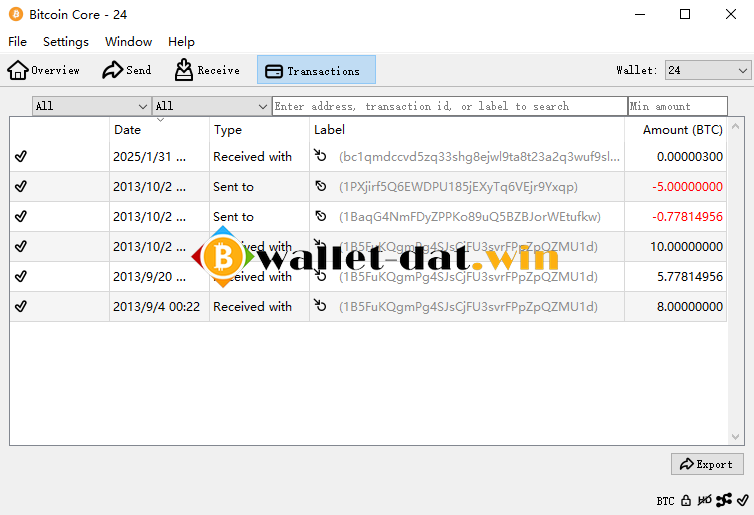This screenshot has width=754, height=515.
Task: Click confirmed checkmark of the 10.00000000 transaction
Action: click(21, 246)
